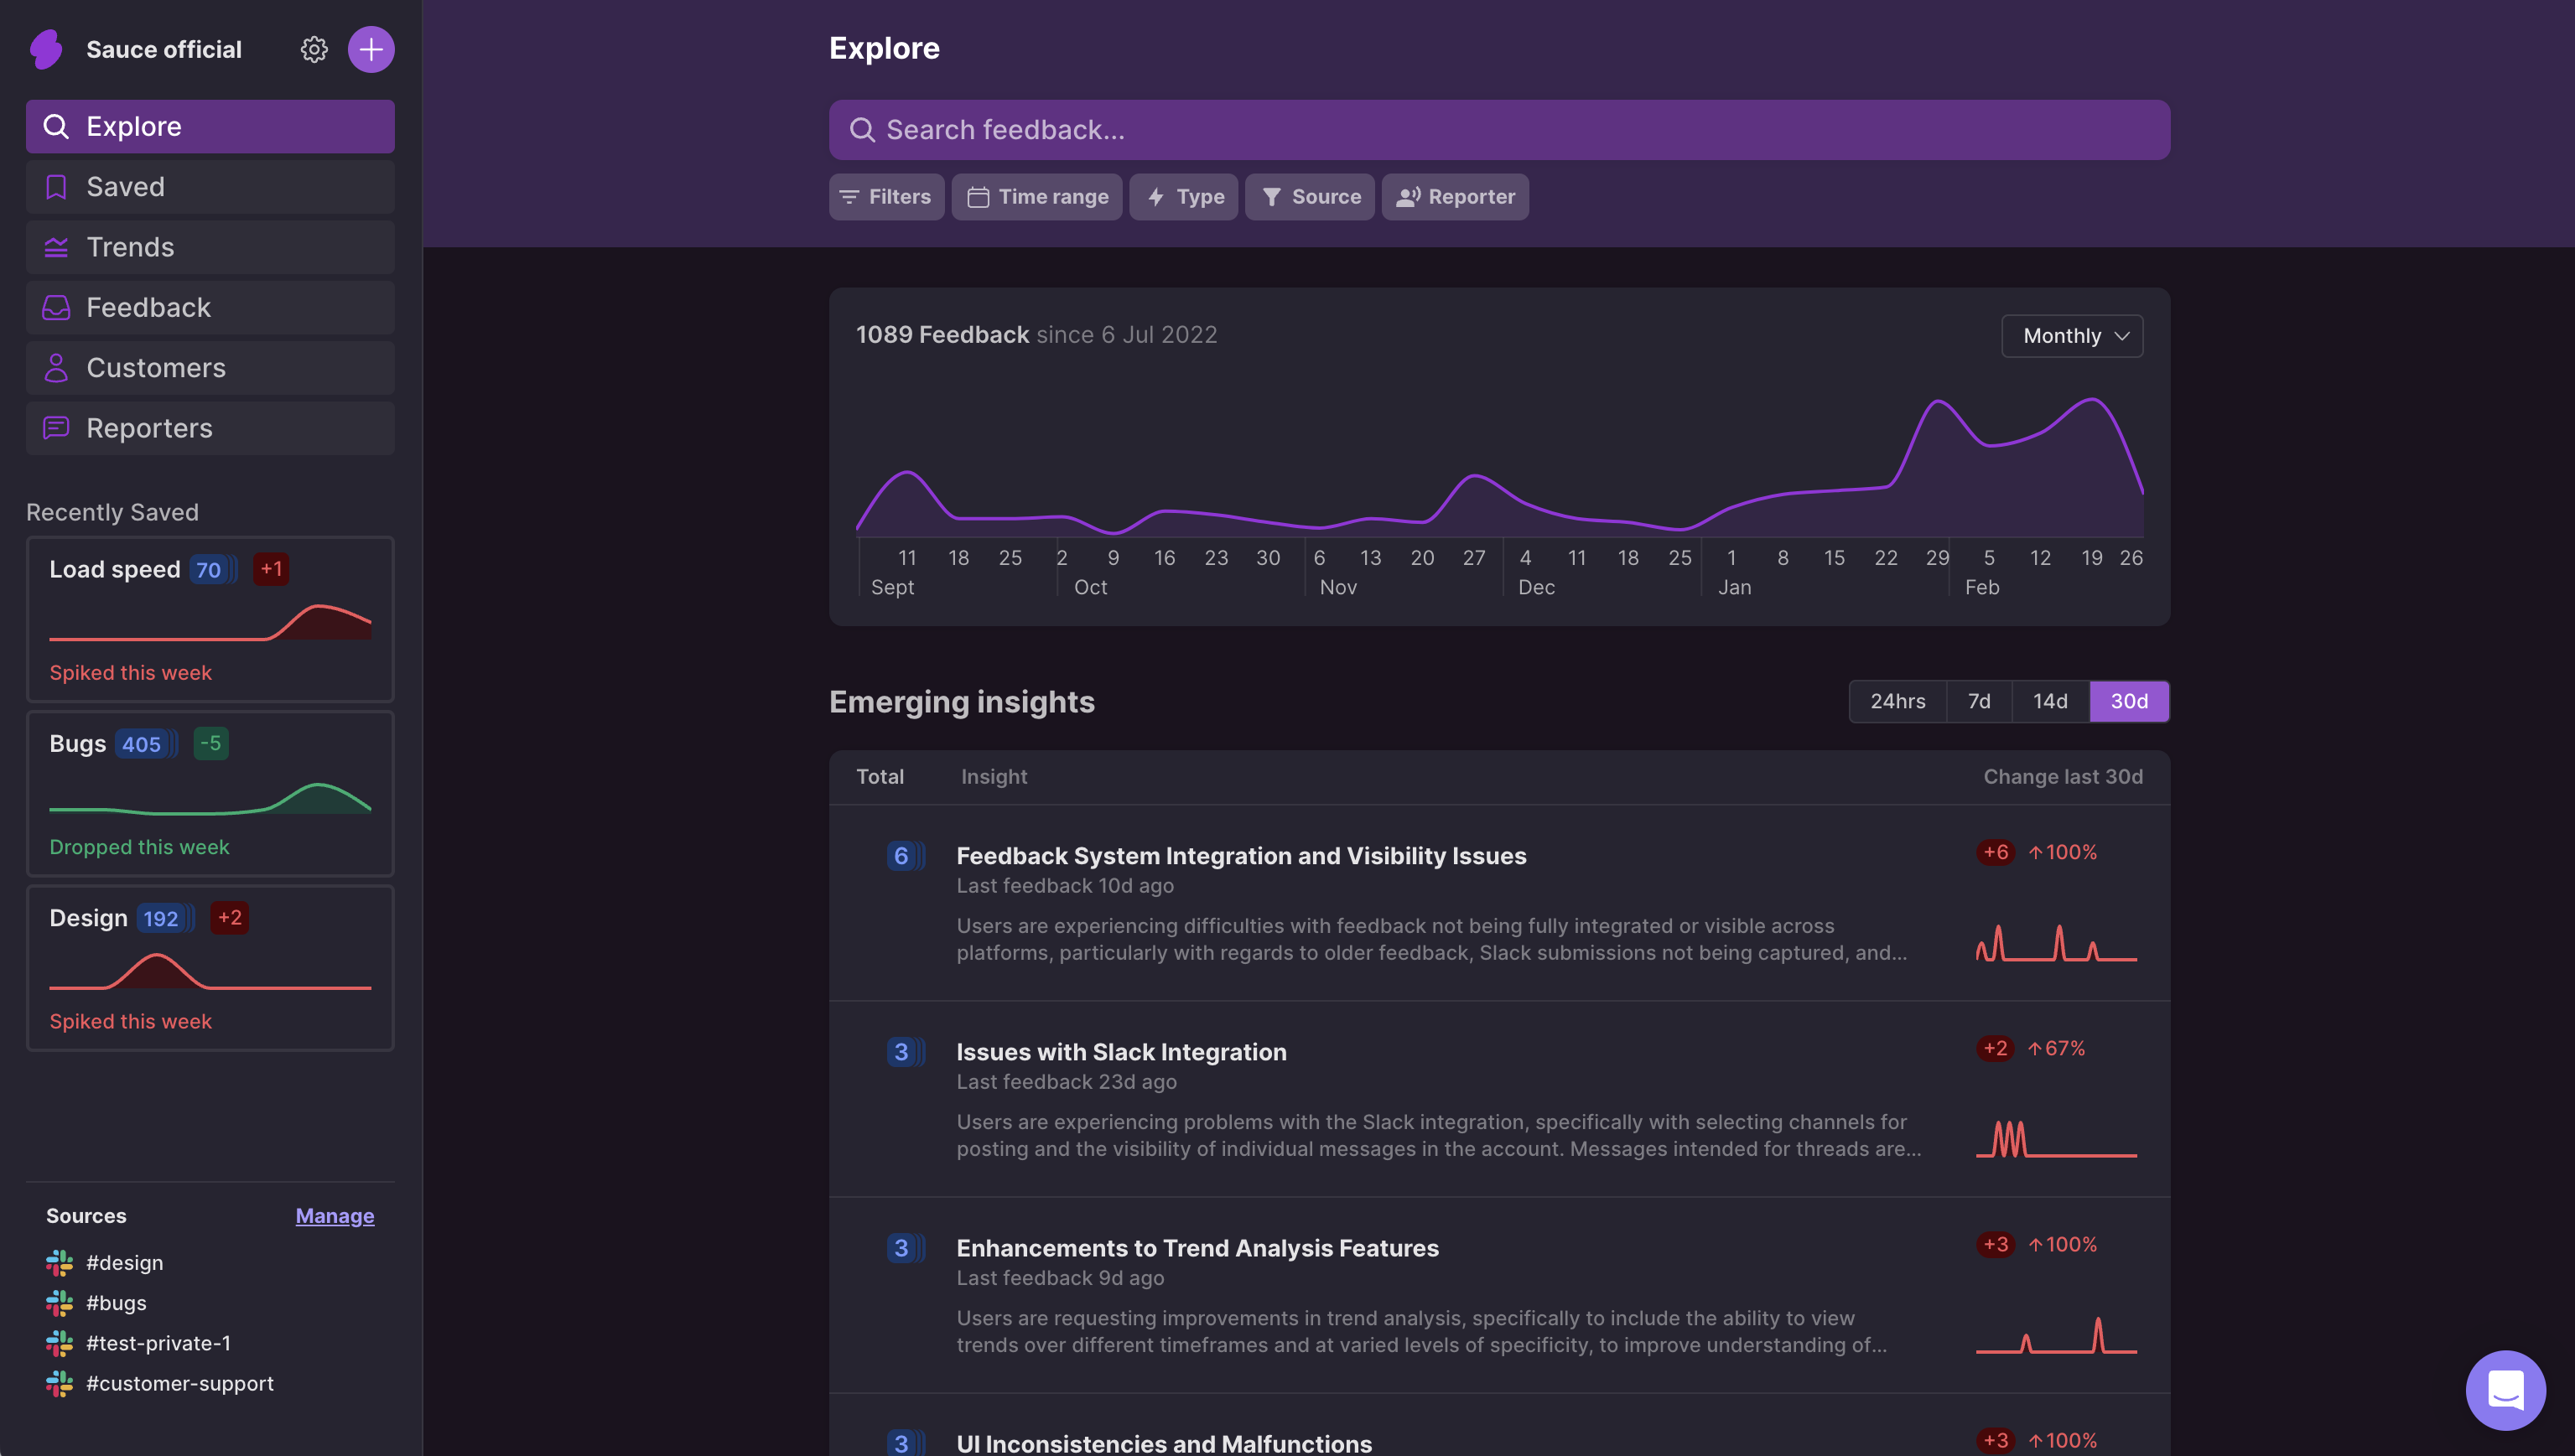Viewport: 2575px width, 1456px height.
Task: Click the Slack icon beside #customer-support
Action: point(59,1384)
